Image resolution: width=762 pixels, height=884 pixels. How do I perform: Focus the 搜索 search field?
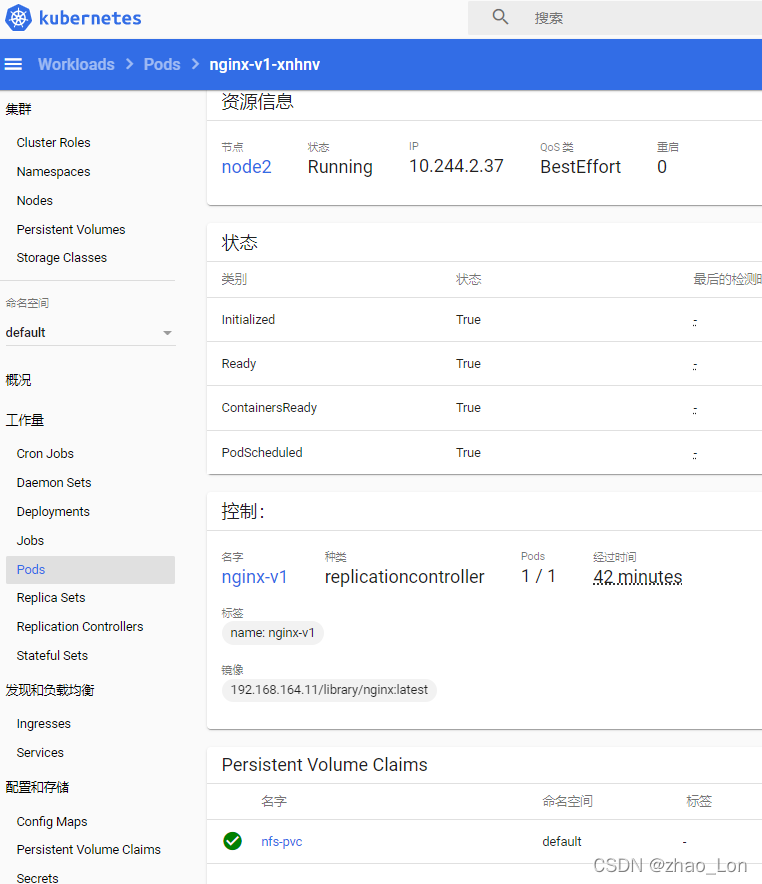coord(615,18)
